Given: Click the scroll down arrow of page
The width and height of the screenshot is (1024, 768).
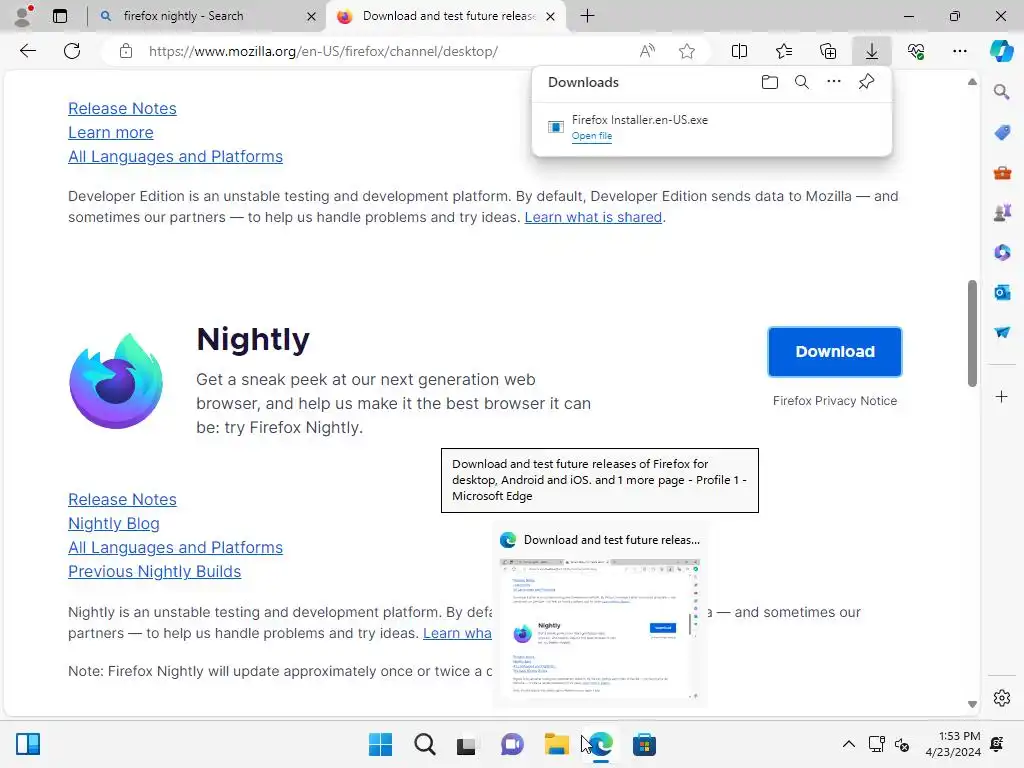Looking at the screenshot, I should [972, 704].
